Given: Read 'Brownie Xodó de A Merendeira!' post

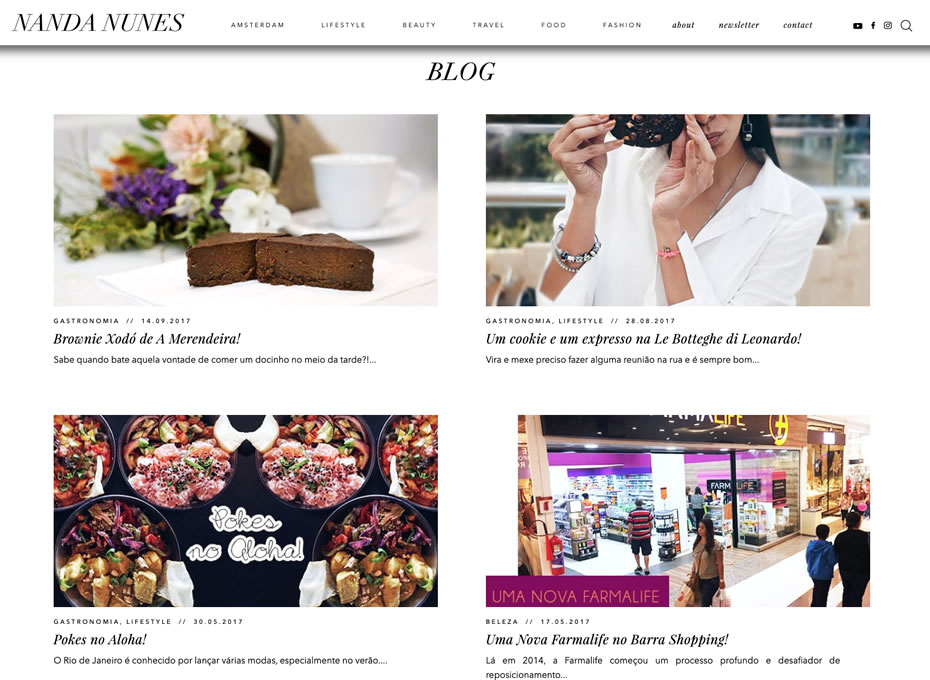Looking at the screenshot, I should pos(147,339).
